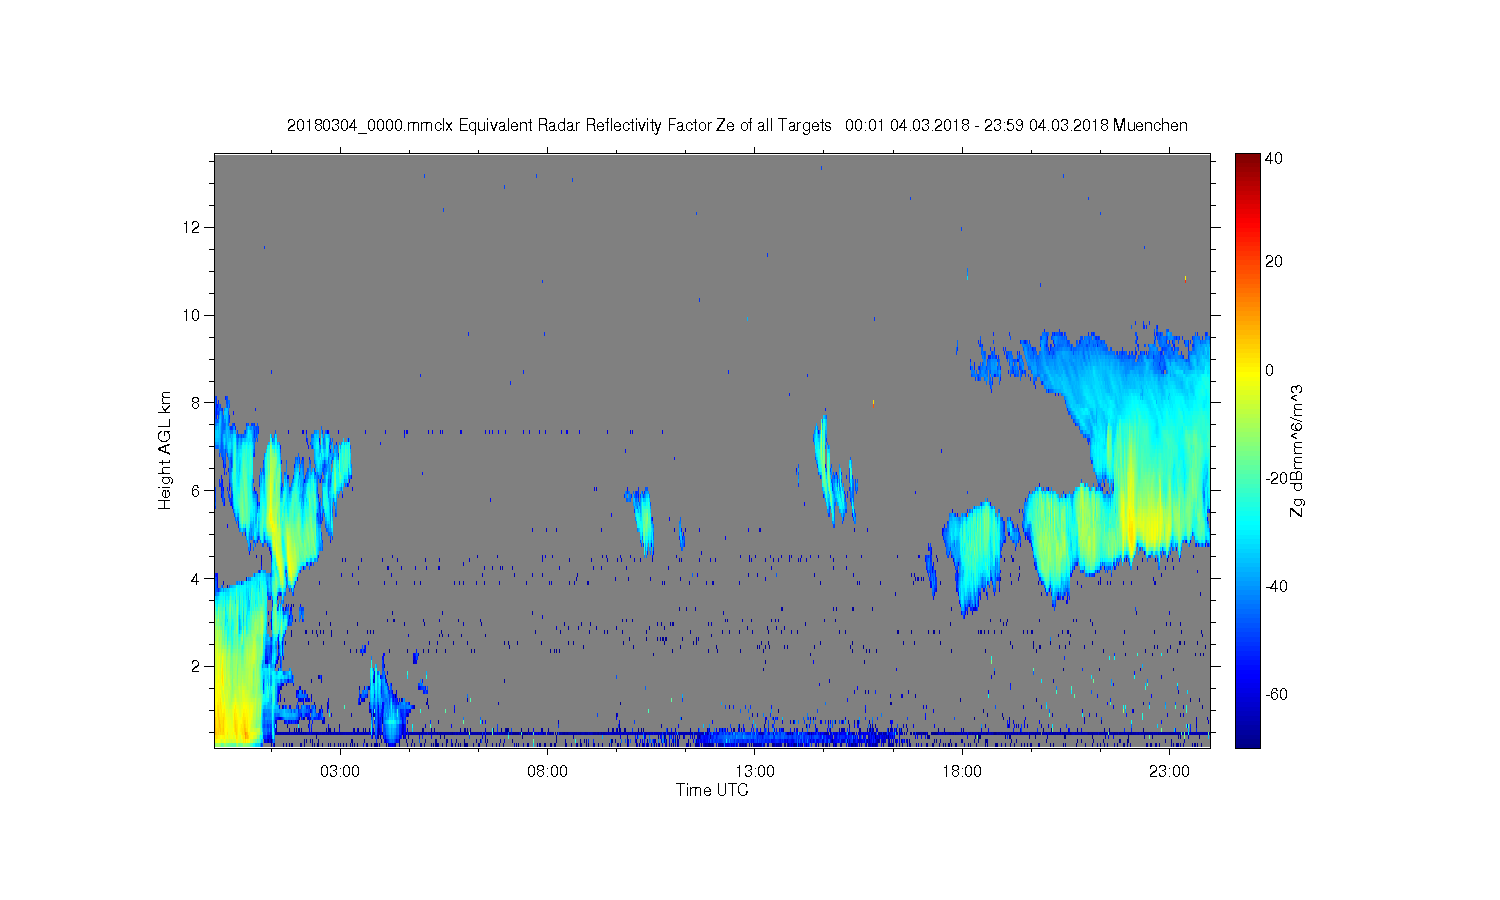The image size is (1500, 900).
Task: Click the 23:00 time tick label
Action: point(1169,772)
